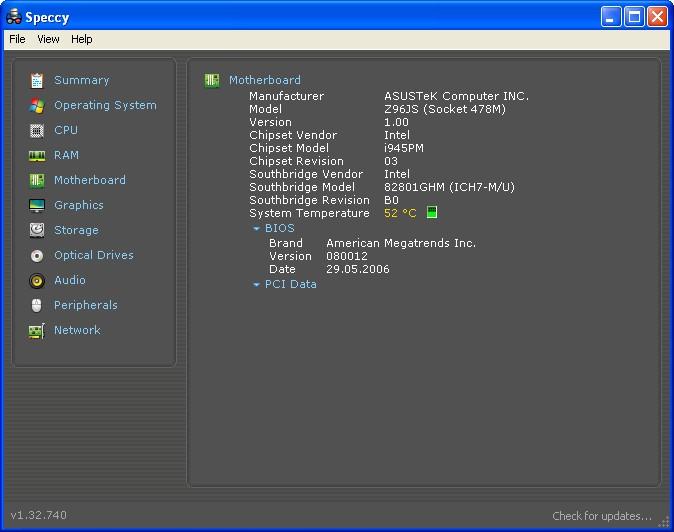The height and width of the screenshot is (532, 674).
Task: Select the Z96JS (Socket 478M) model value
Action: pos(445,109)
